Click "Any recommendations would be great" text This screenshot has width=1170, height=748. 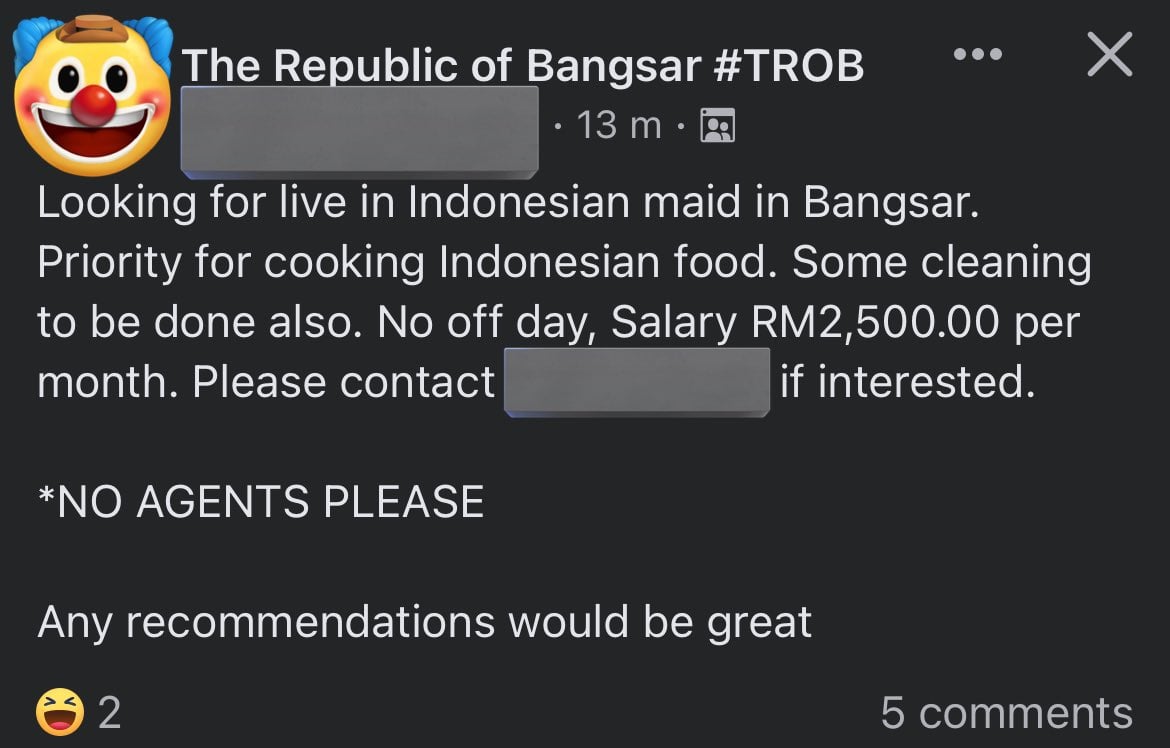pos(424,622)
